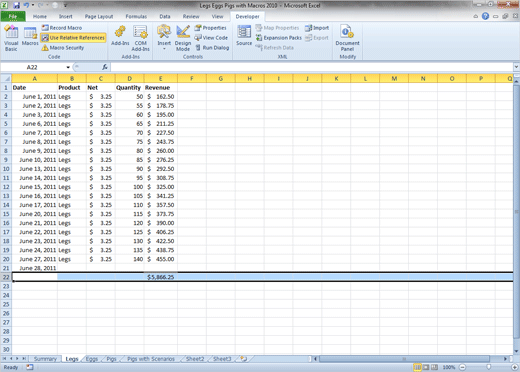The image size is (520, 372).
Task: Open the Add-Ins manager
Action: 120,36
